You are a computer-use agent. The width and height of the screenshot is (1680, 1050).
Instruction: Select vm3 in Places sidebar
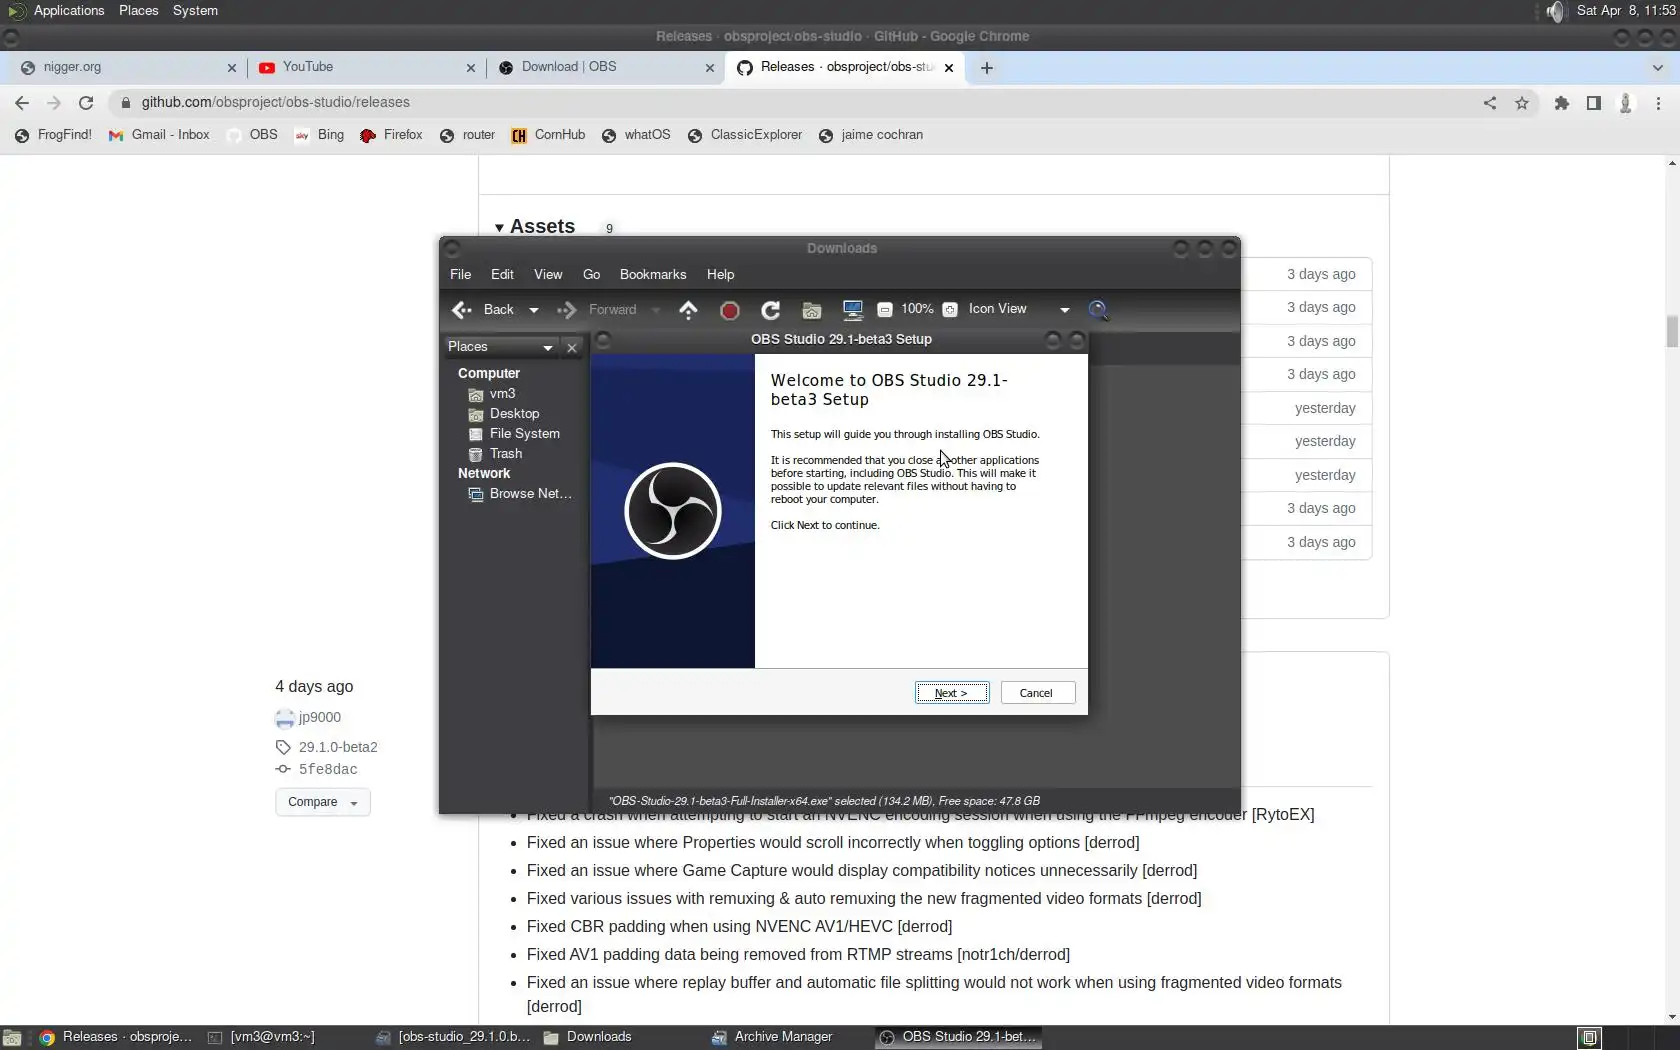click(502, 394)
